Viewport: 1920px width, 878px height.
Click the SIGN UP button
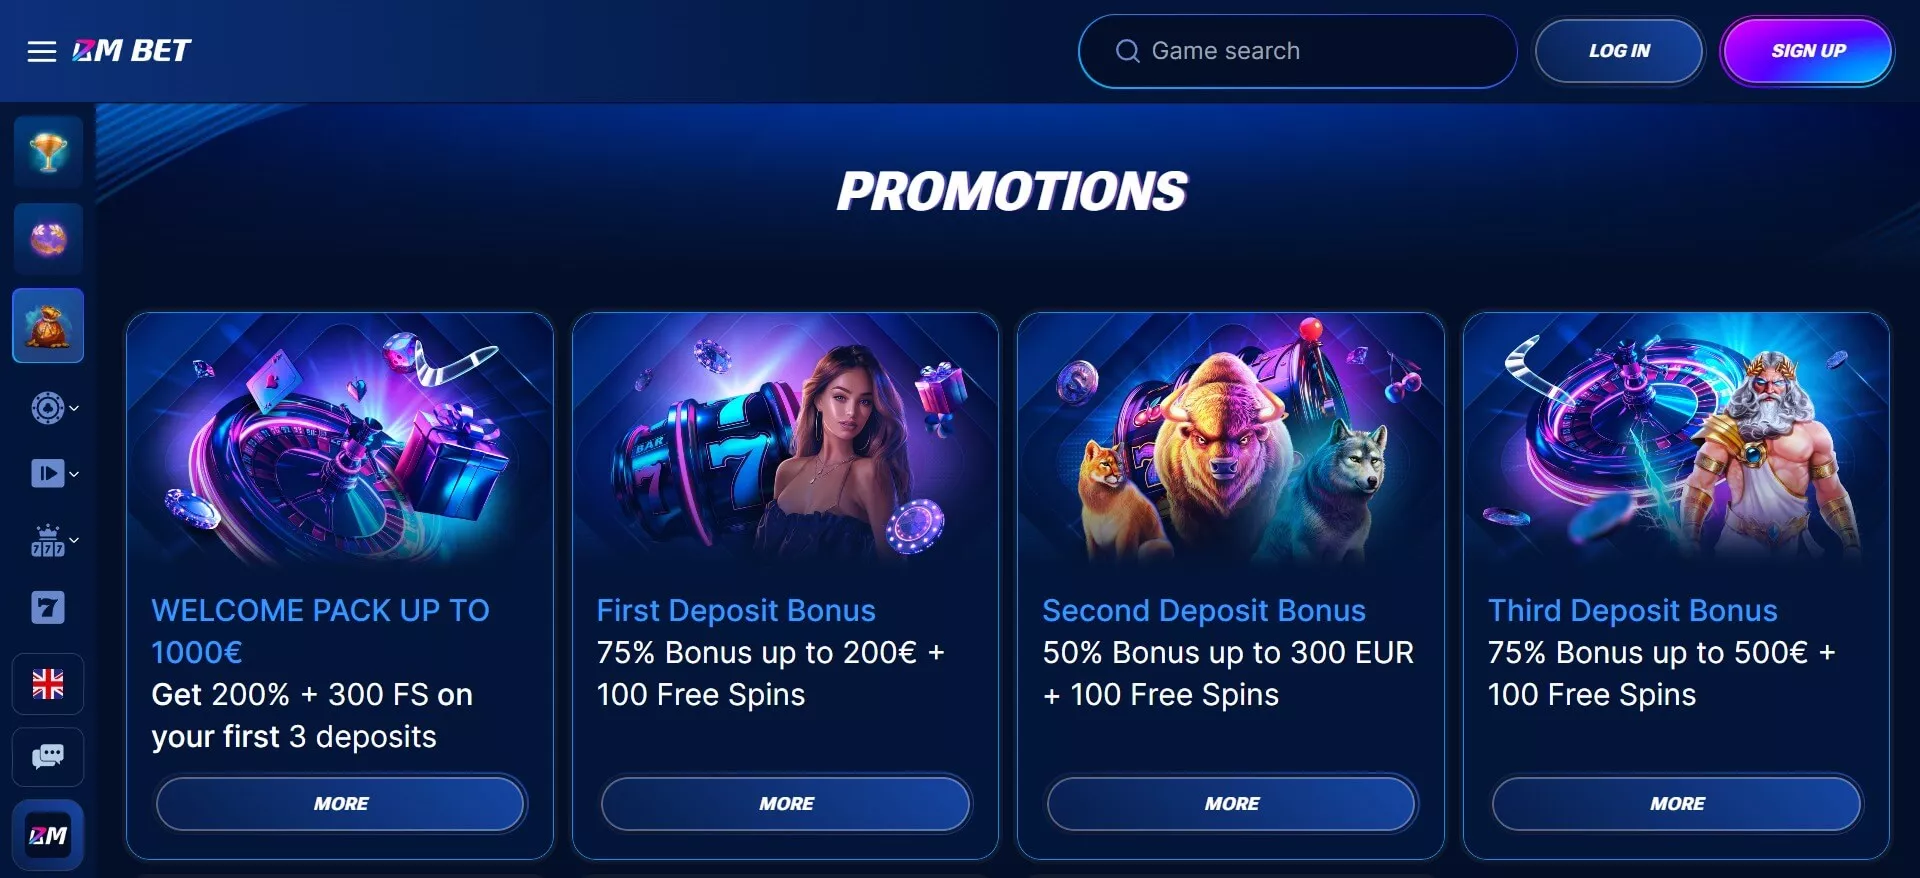(x=1808, y=51)
